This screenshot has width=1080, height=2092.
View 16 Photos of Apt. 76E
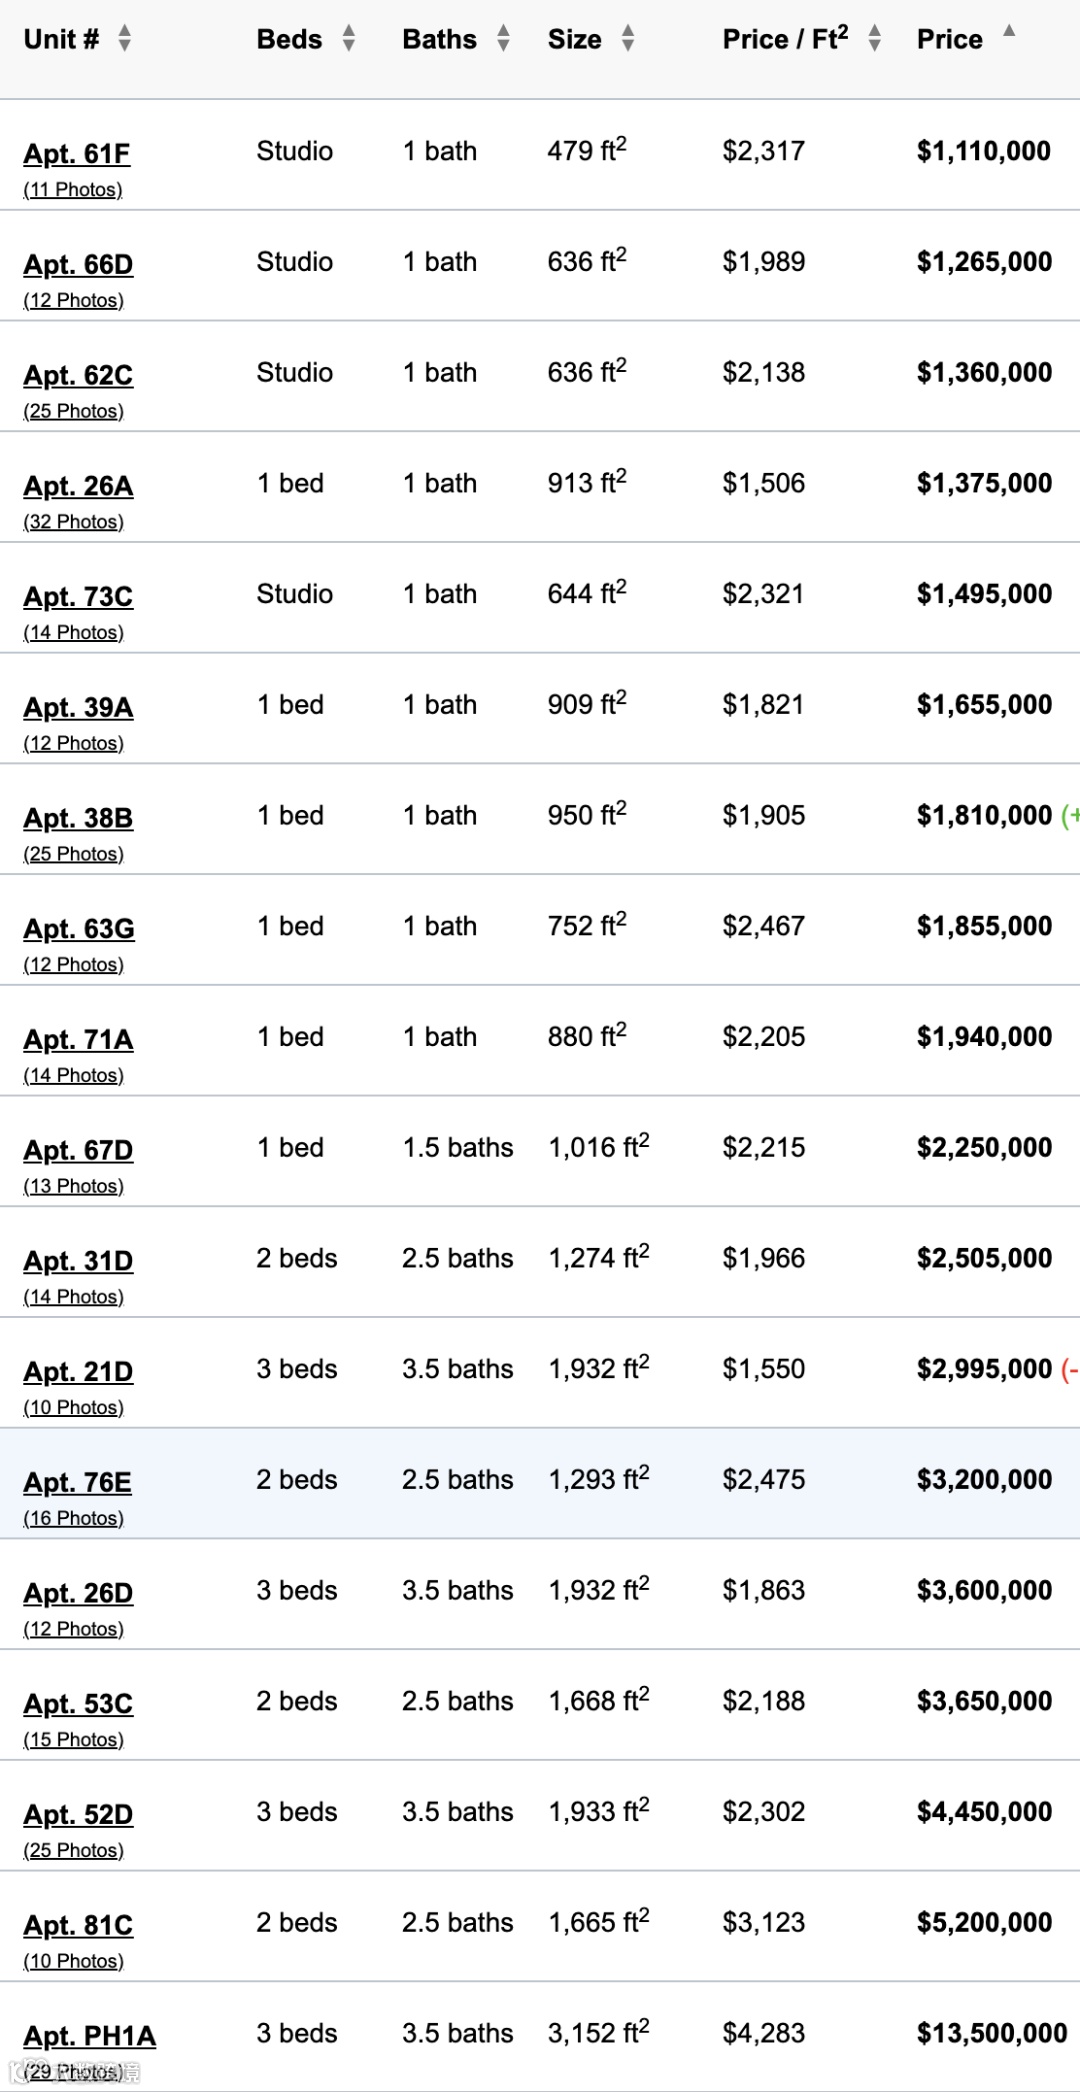pyautogui.click(x=74, y=1519)
